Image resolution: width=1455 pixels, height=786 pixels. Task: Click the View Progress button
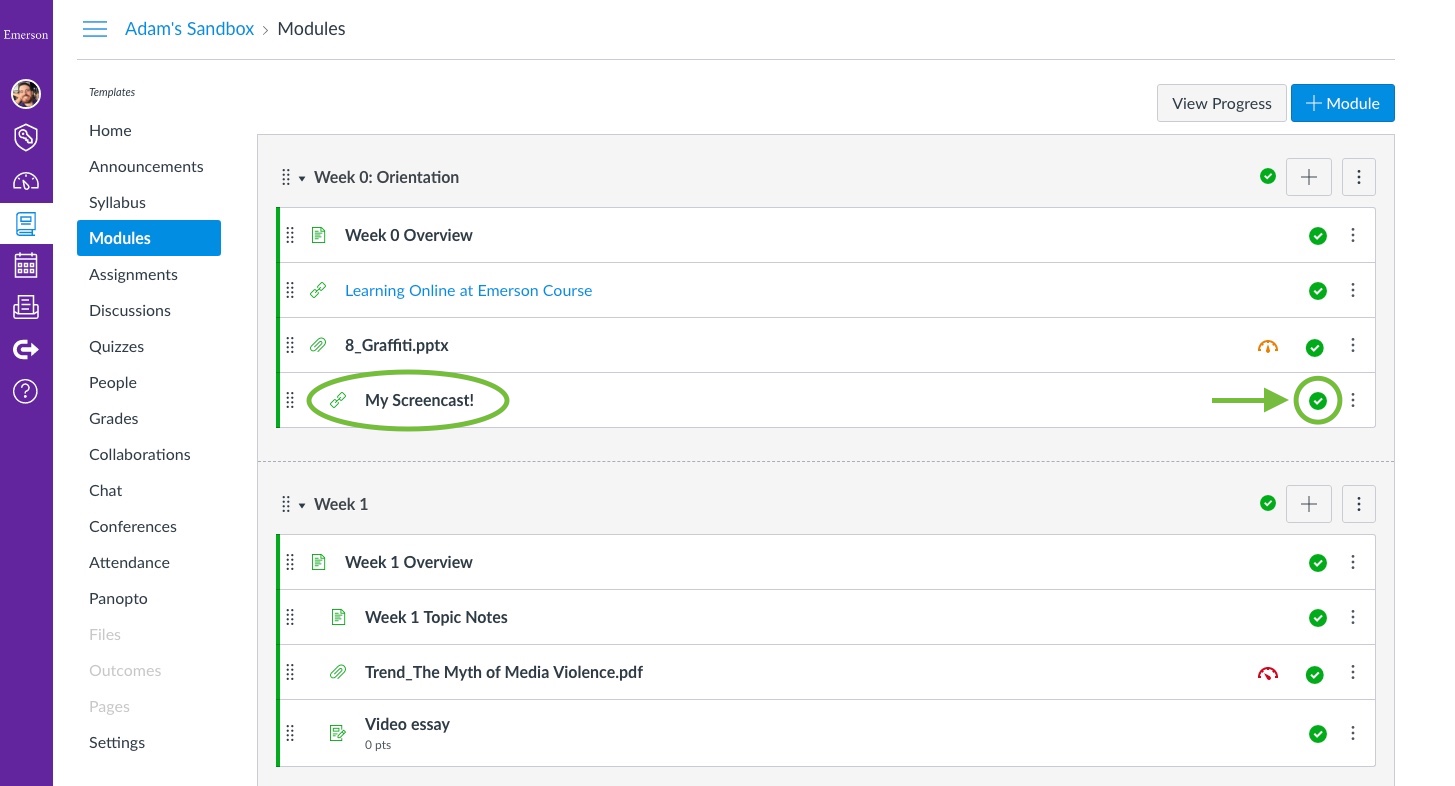[1222, 103]
